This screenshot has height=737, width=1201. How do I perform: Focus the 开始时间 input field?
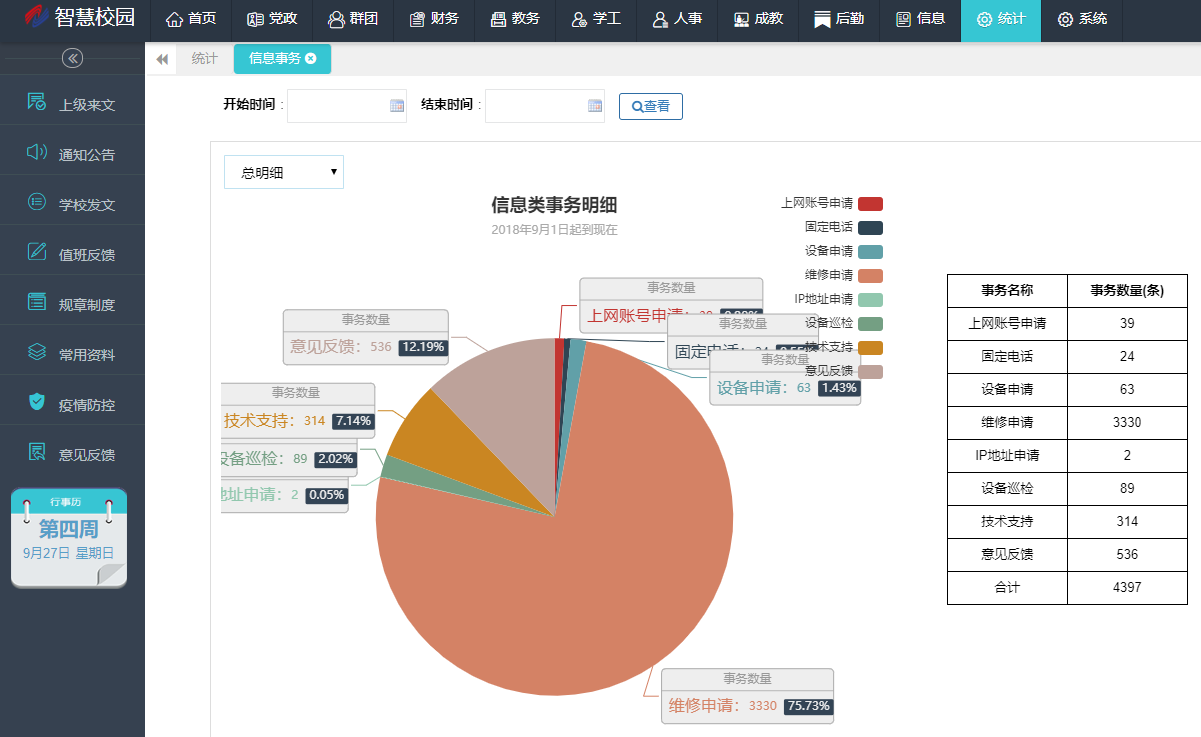click(347, 106)
